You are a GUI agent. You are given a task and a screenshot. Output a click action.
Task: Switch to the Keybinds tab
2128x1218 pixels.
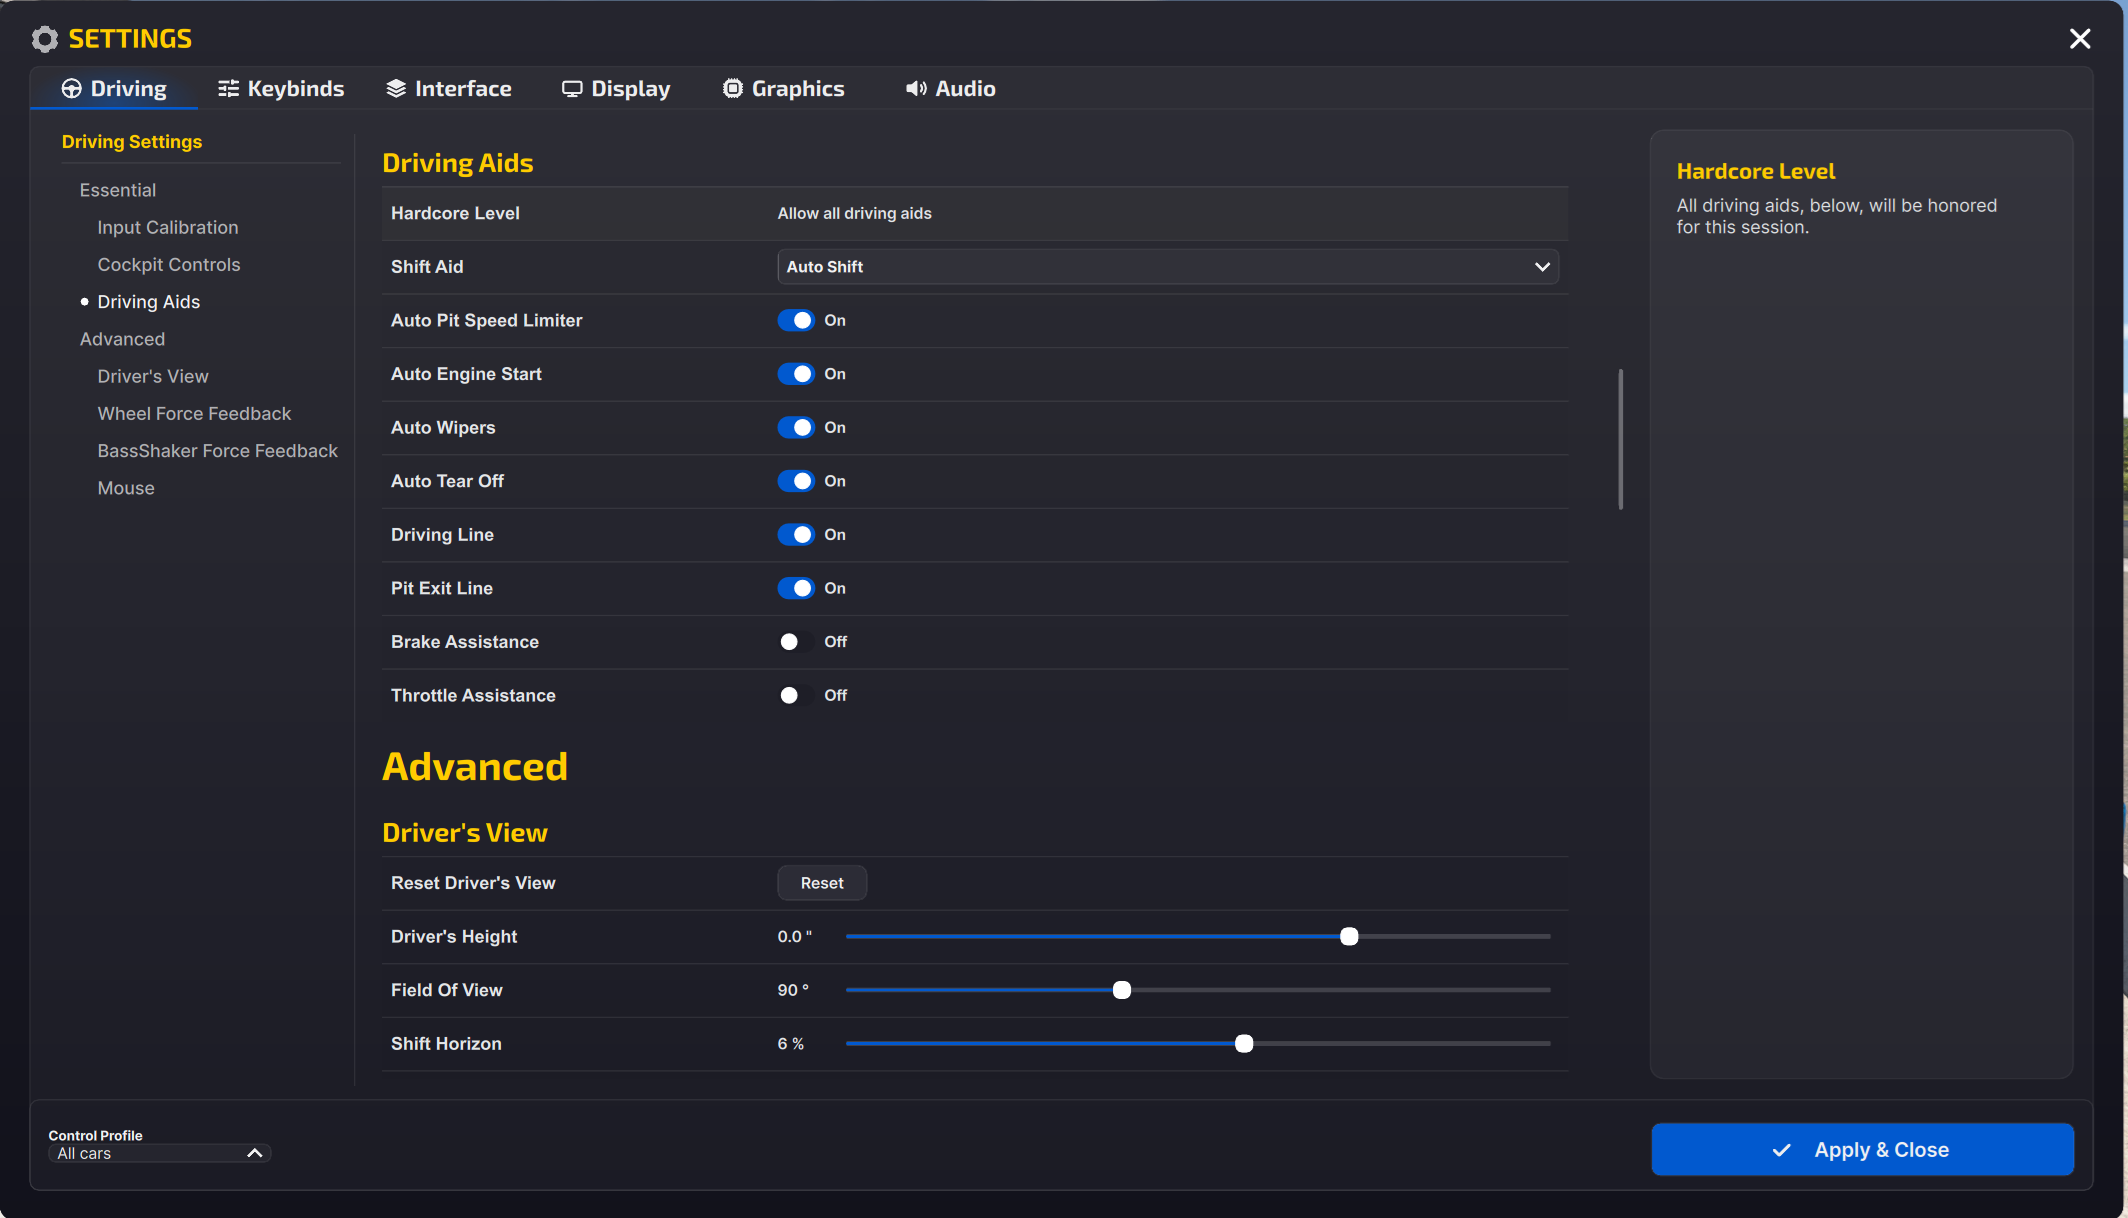(x=281, y=89)
